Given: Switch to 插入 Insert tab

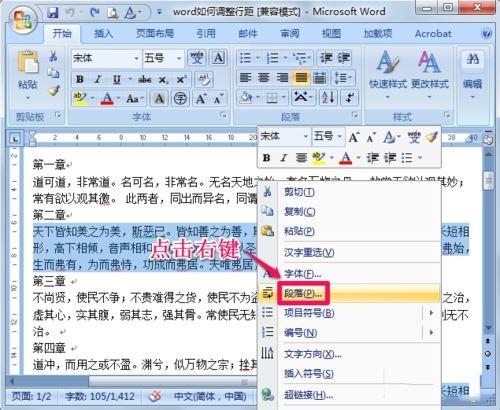Looking at the screenshot, I should click(104, 34).
